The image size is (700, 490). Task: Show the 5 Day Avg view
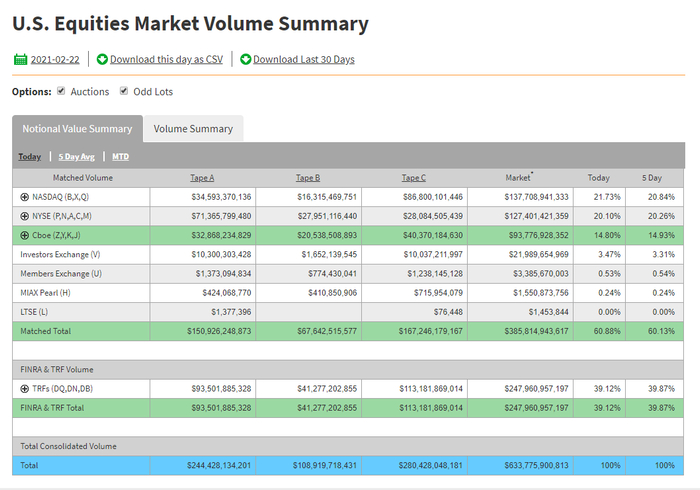pyautogui.click(x=76, y=157)
